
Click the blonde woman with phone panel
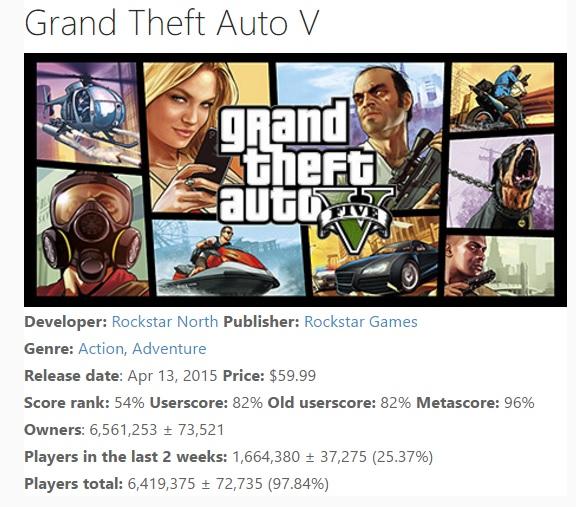pos(191,136)
